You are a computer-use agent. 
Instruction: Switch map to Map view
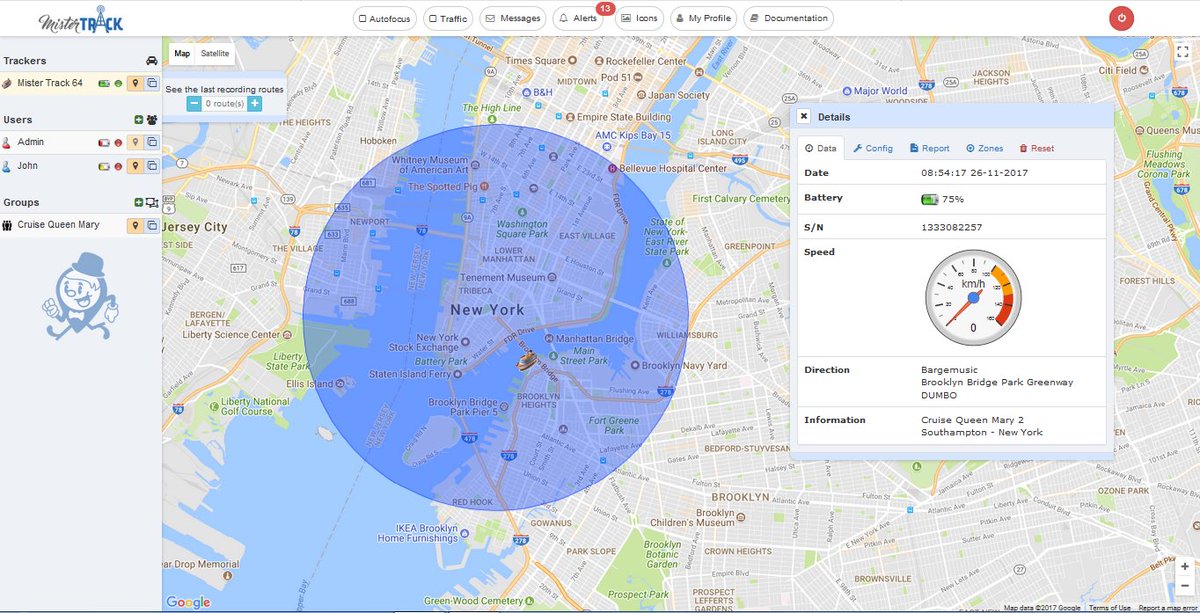182,54
